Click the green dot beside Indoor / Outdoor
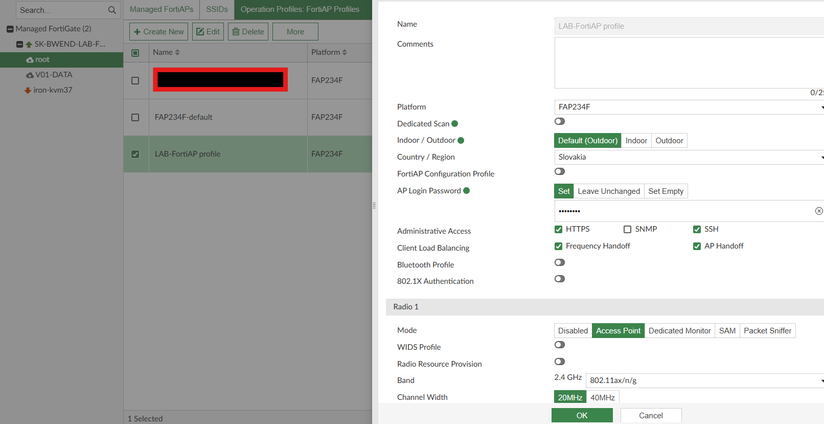The image size is (824, 424). [461, 140]
